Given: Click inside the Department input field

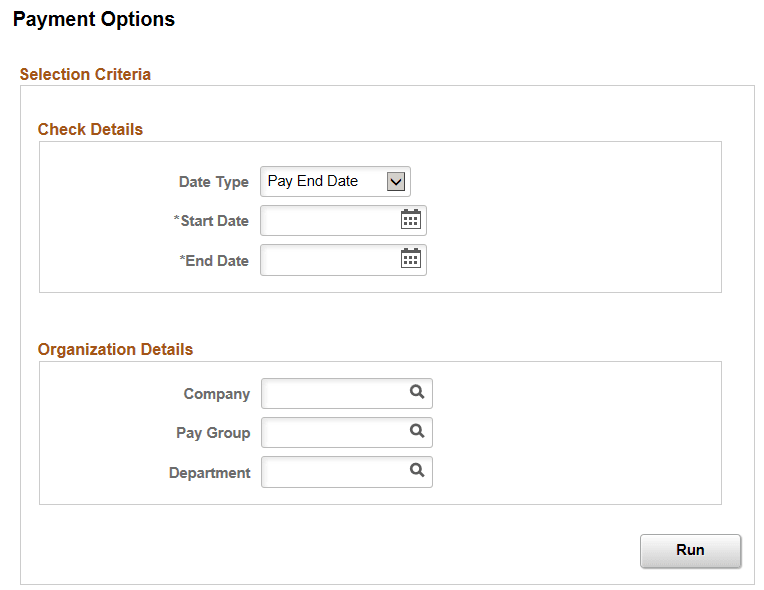Looking at the screenshot, I should (334, 472).
